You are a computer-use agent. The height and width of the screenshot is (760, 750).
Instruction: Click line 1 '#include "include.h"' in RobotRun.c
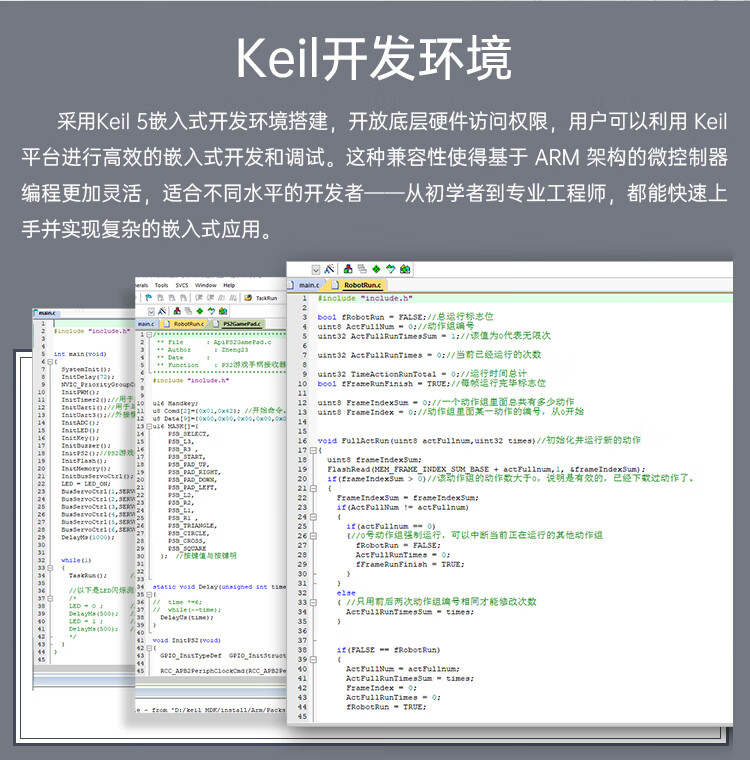pos(365,298)
